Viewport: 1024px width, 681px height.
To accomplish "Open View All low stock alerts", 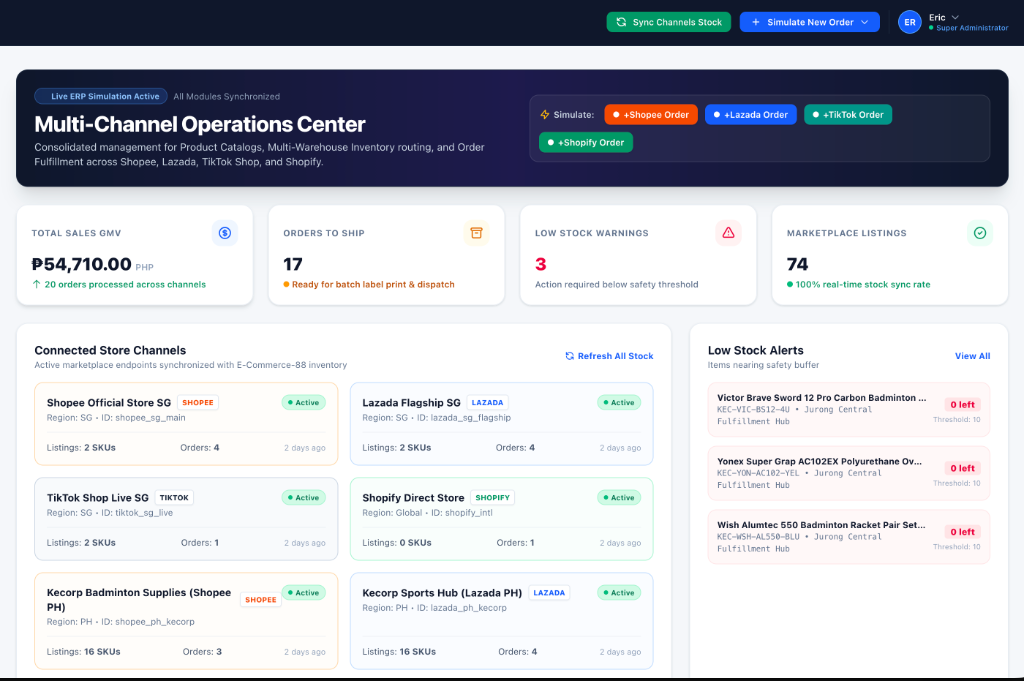I will (972, 356).
